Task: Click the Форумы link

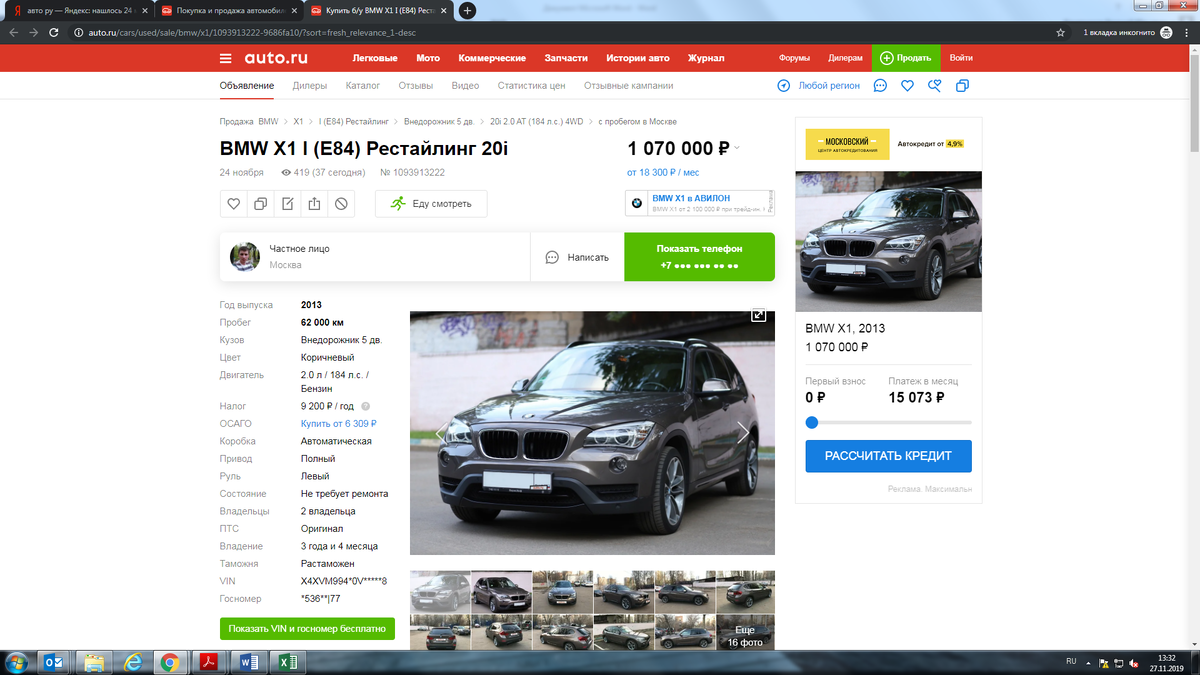Action: click(794, 58)
